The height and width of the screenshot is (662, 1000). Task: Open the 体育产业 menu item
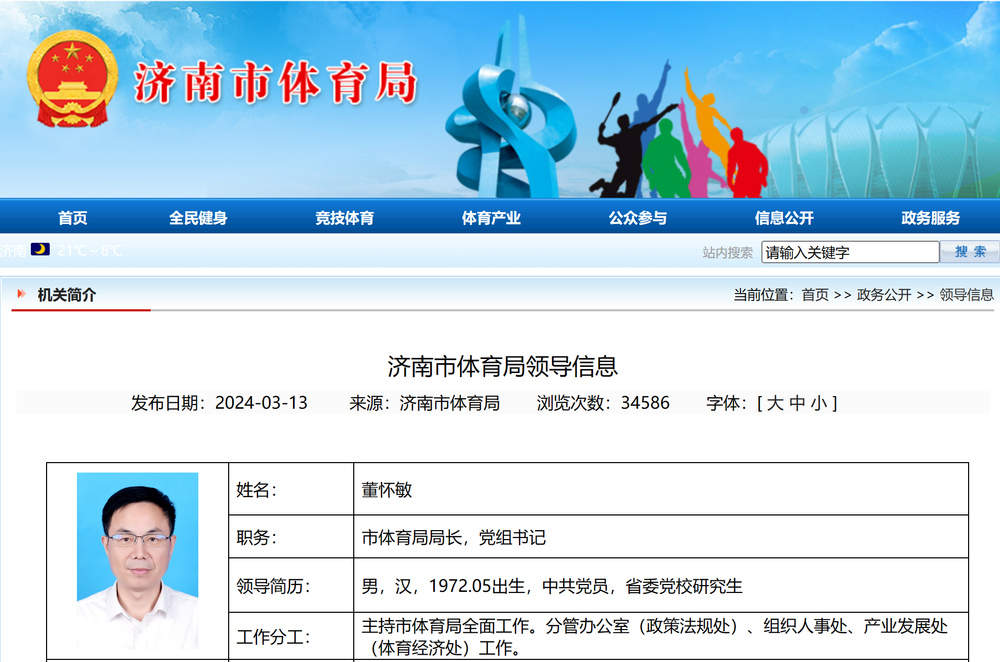(491, 217)
